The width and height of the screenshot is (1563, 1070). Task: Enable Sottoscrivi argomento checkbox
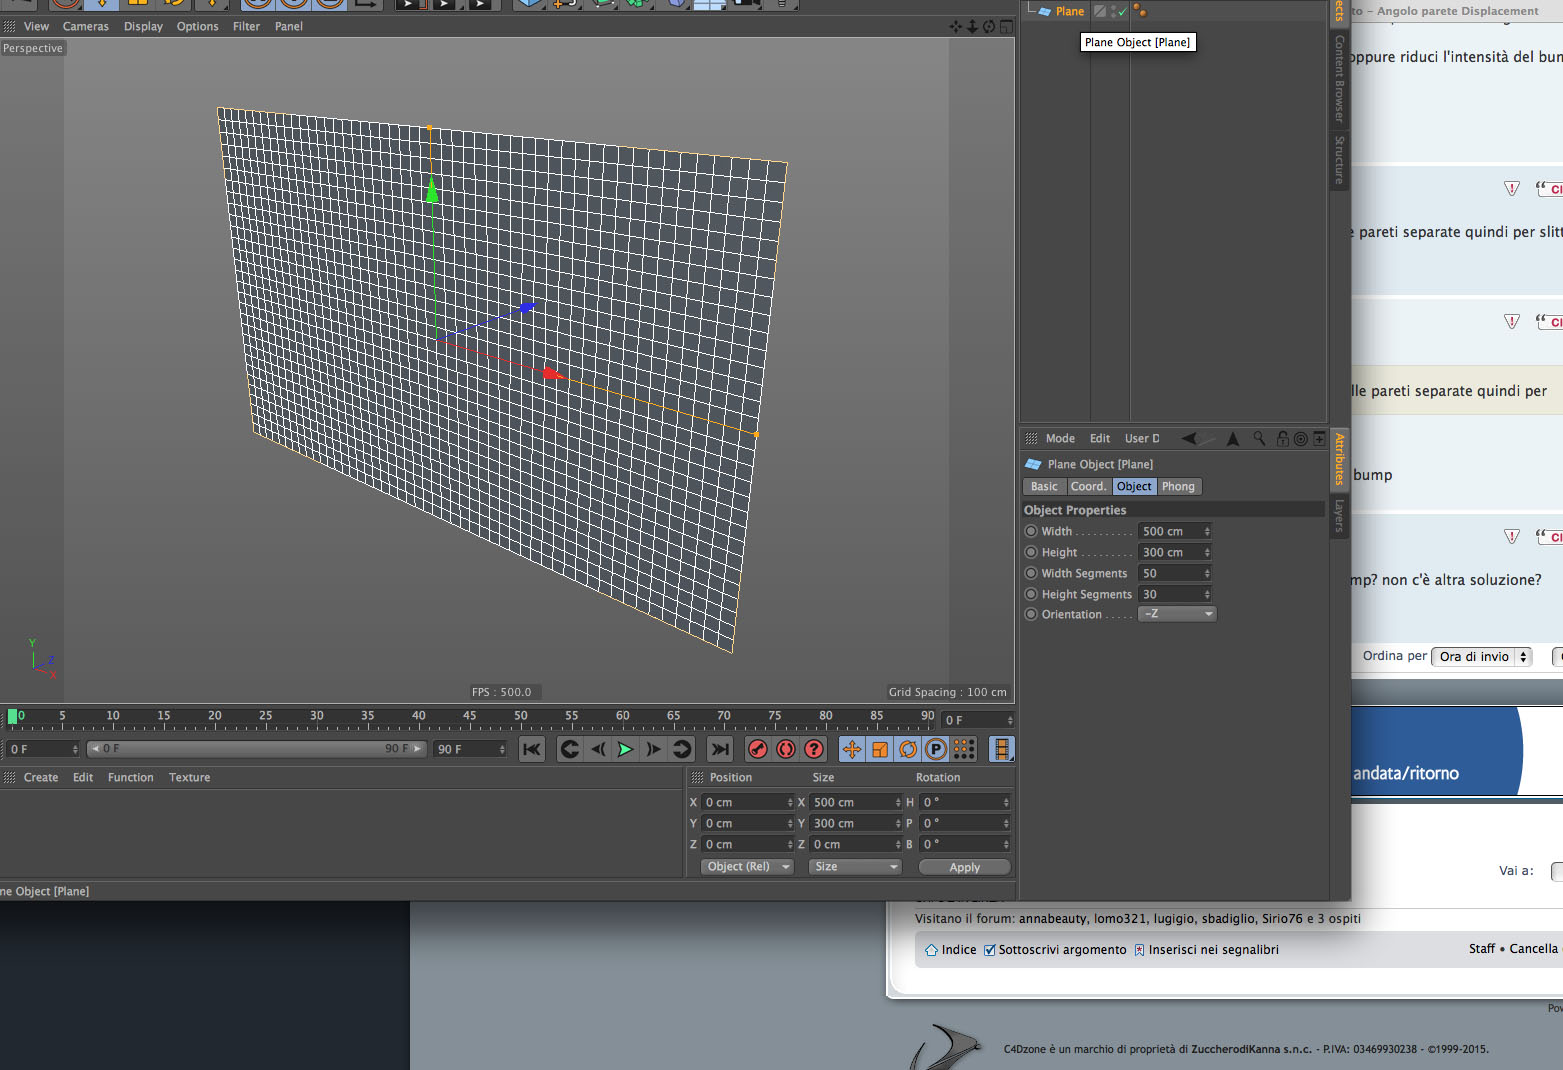pos(990,950)
